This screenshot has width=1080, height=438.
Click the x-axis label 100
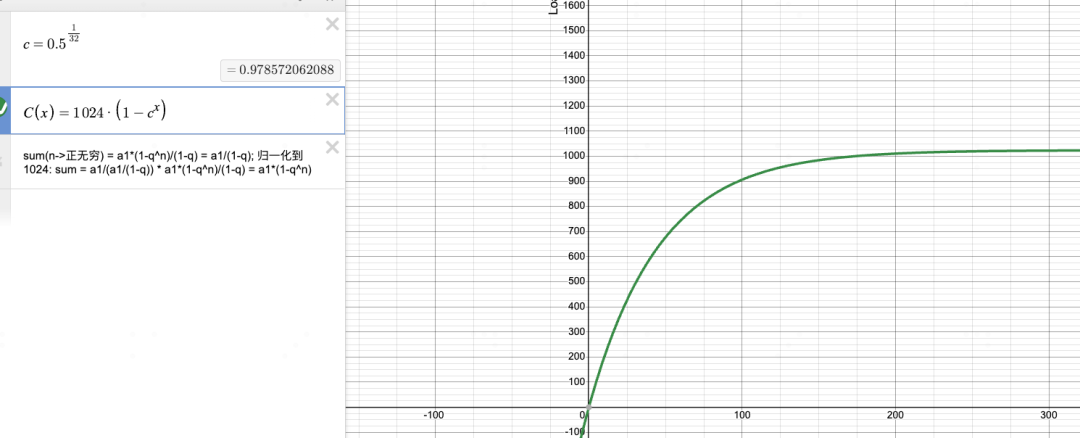pyautogui.click(x=742, y=415)
